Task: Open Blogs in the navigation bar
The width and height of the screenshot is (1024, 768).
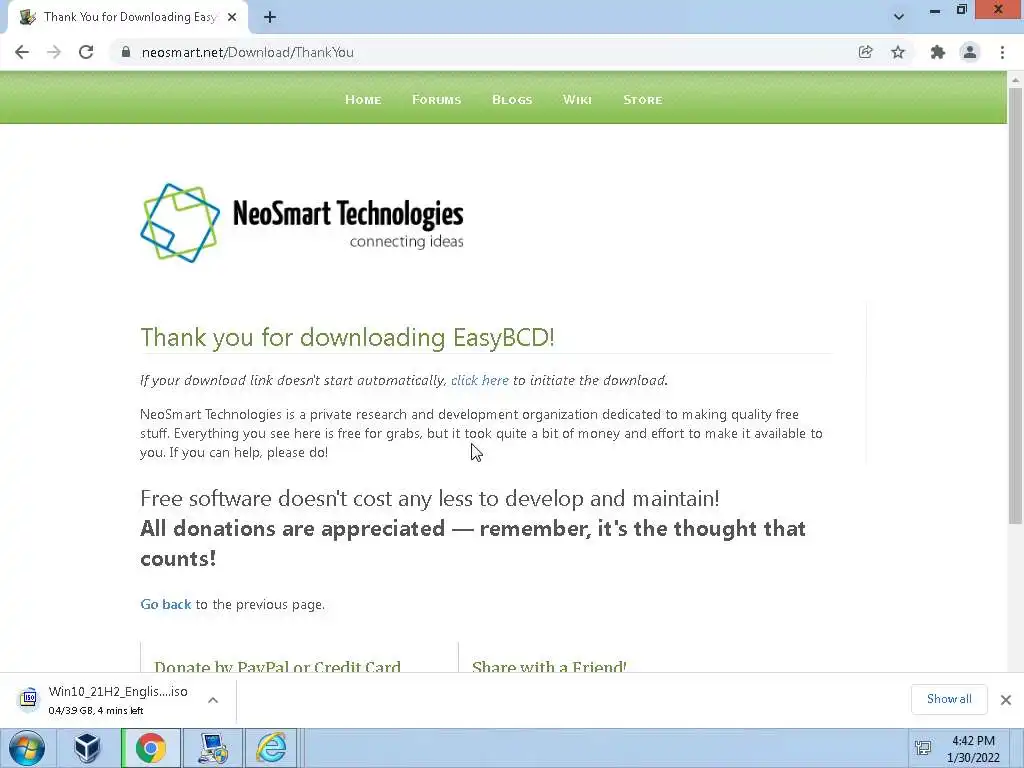Action: tap(512, 100)
